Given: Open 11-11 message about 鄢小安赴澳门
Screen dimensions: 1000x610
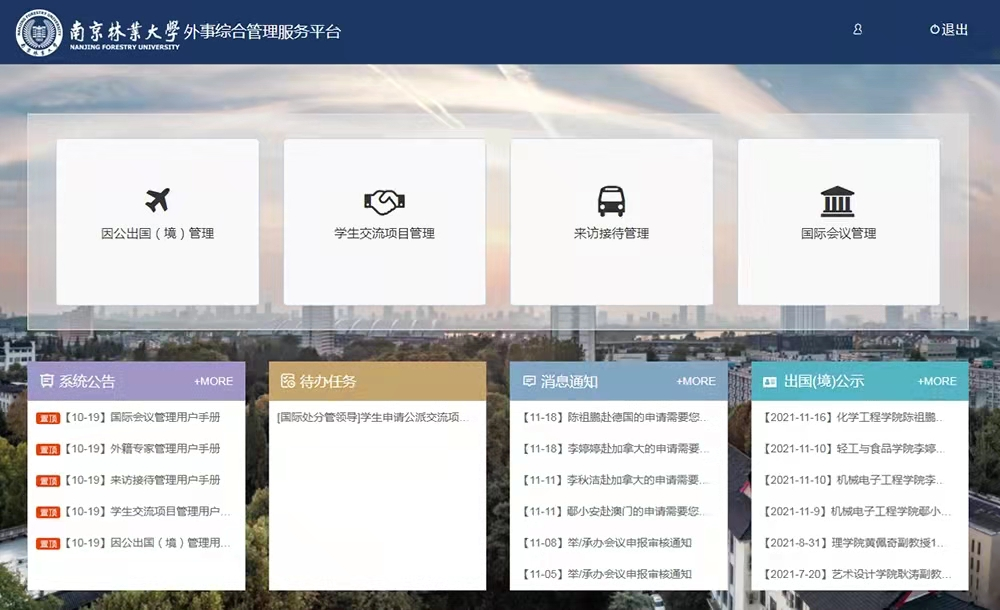Looking at the screenshot, I should (615, 511).
